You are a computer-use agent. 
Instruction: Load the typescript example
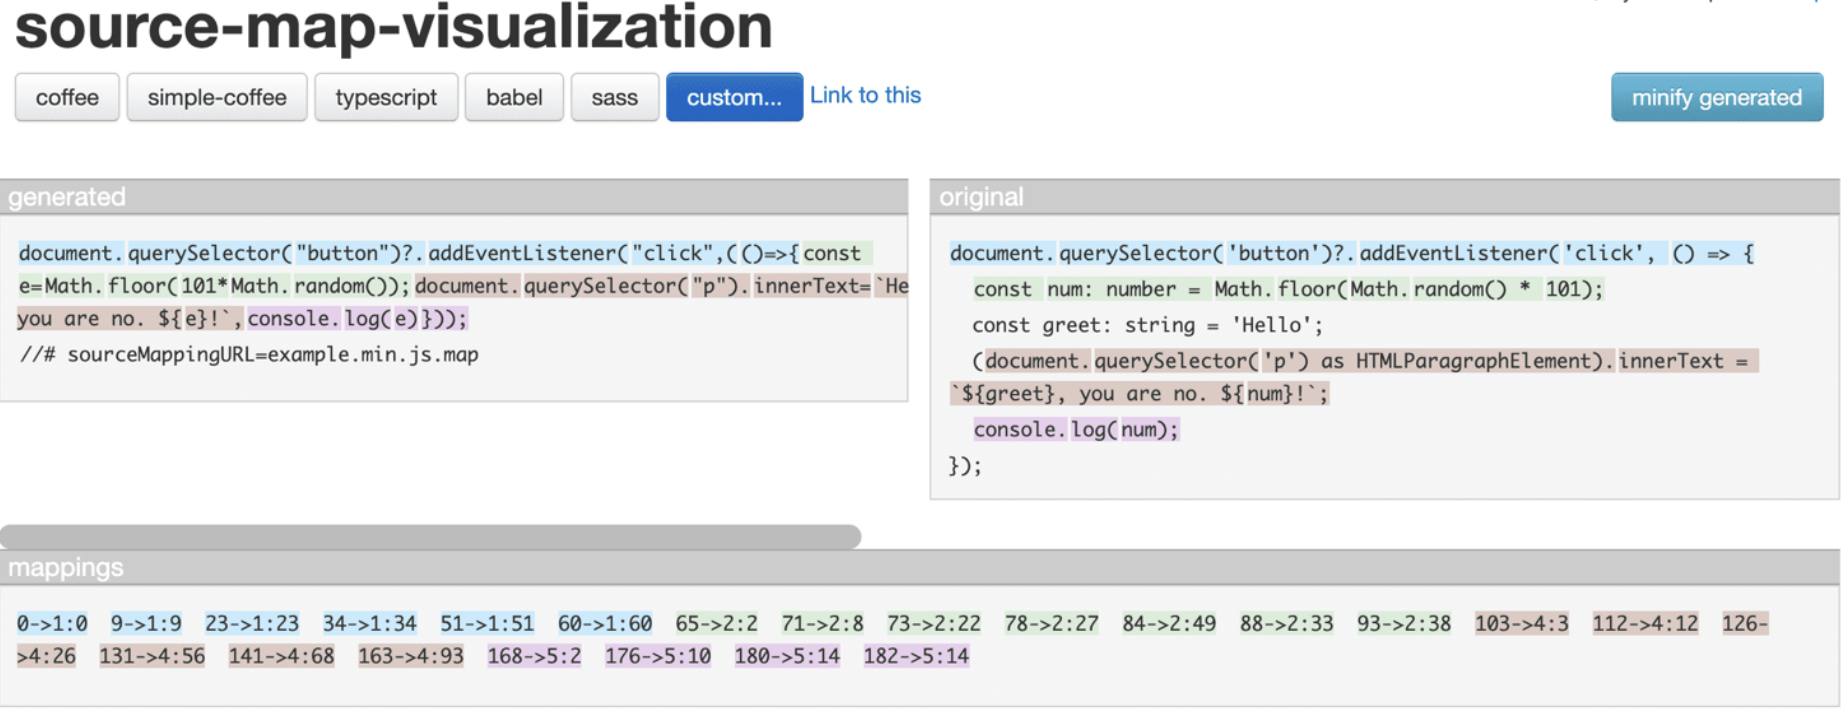click(386, 97)
